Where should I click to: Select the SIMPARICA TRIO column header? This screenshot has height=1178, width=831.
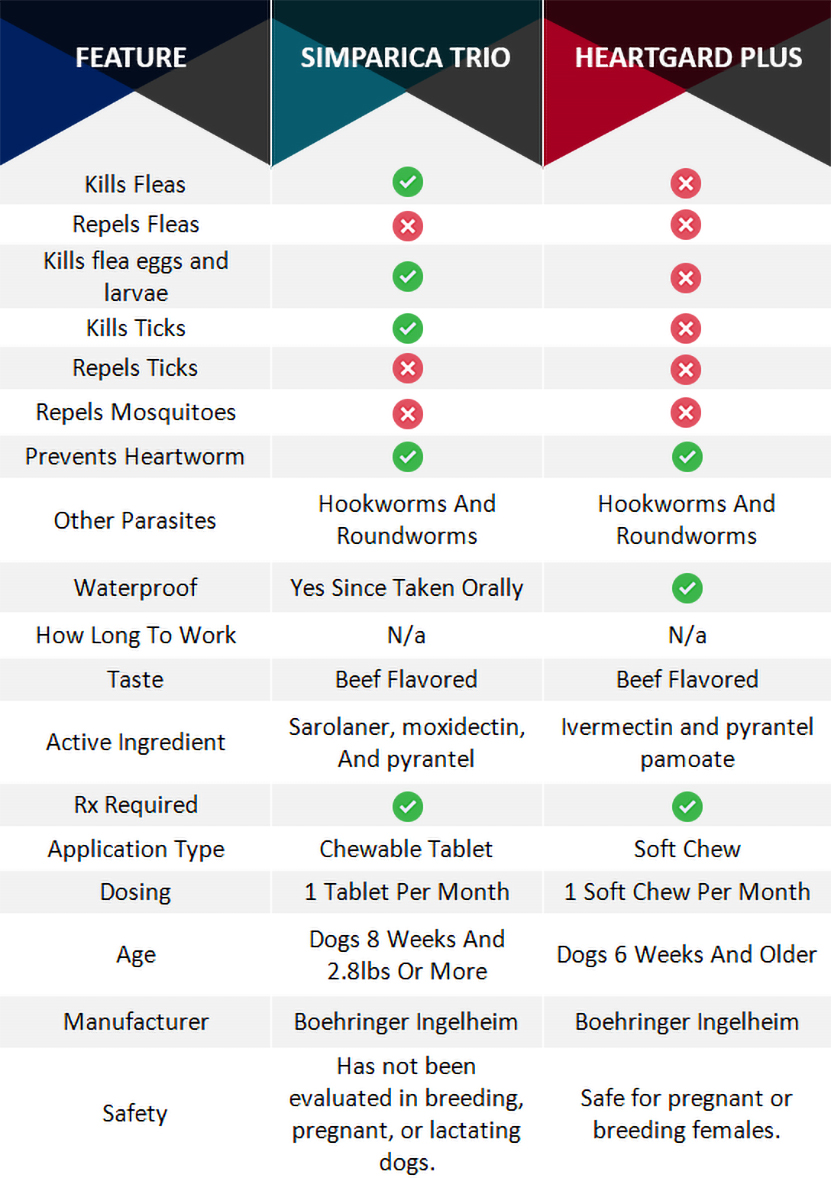pos(406,57)
